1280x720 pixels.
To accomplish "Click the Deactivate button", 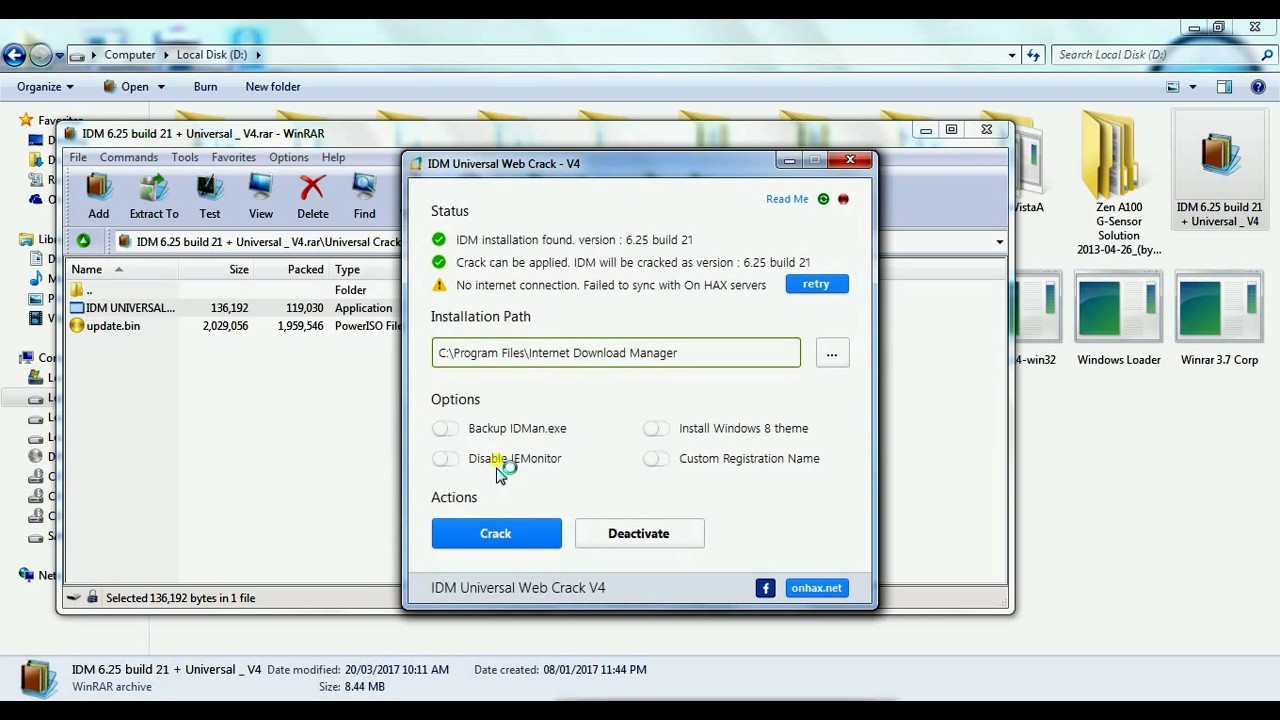I will (x=639, y=533).
